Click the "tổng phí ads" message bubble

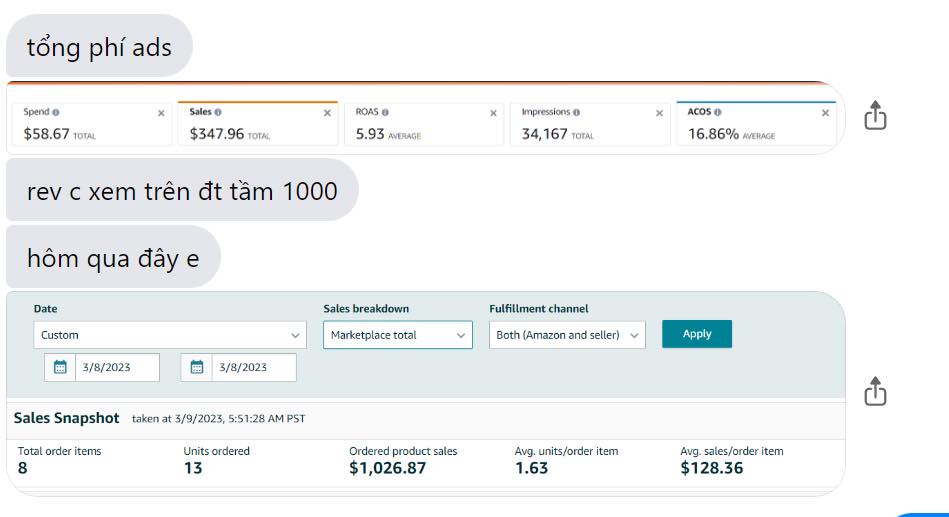coord(99,46)
